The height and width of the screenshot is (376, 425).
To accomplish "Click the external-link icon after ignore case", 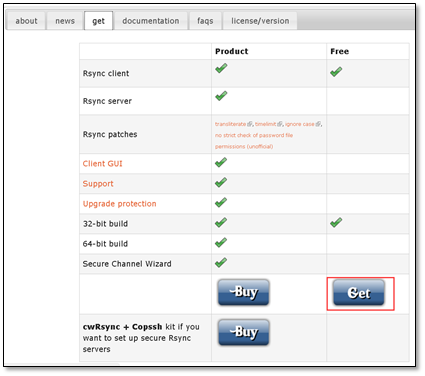I will (x=318, y=124).
